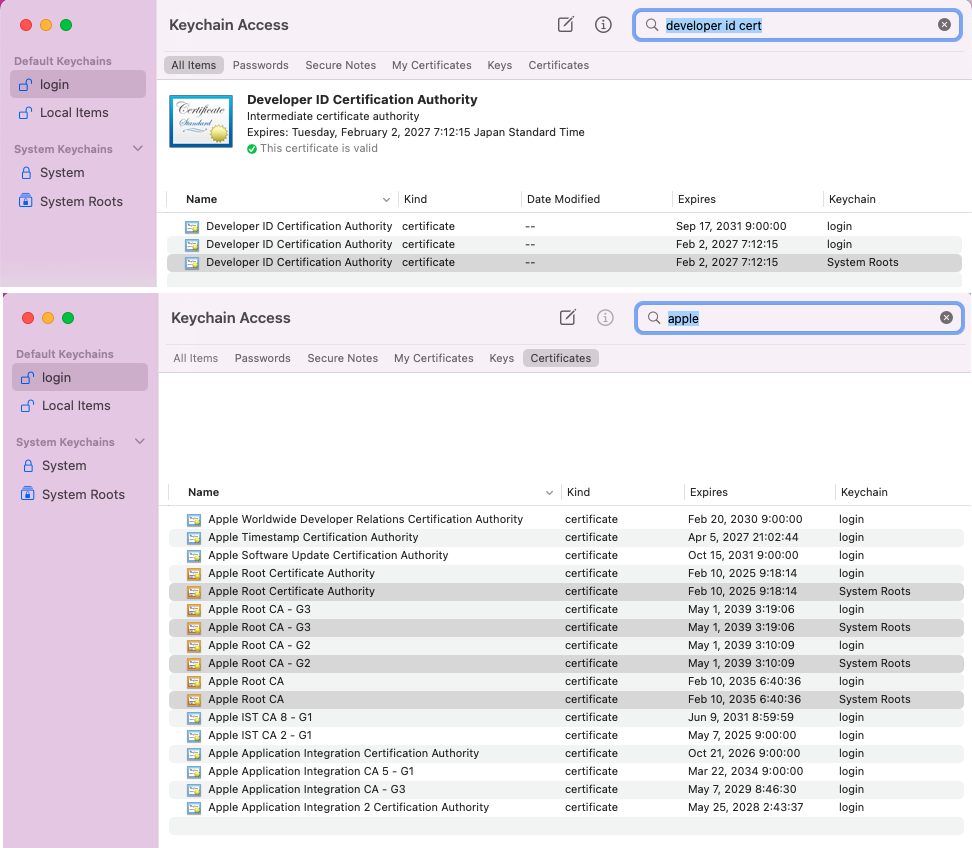Select Apple Application Integration 2 Certification Authority

(x=566, y=807)
